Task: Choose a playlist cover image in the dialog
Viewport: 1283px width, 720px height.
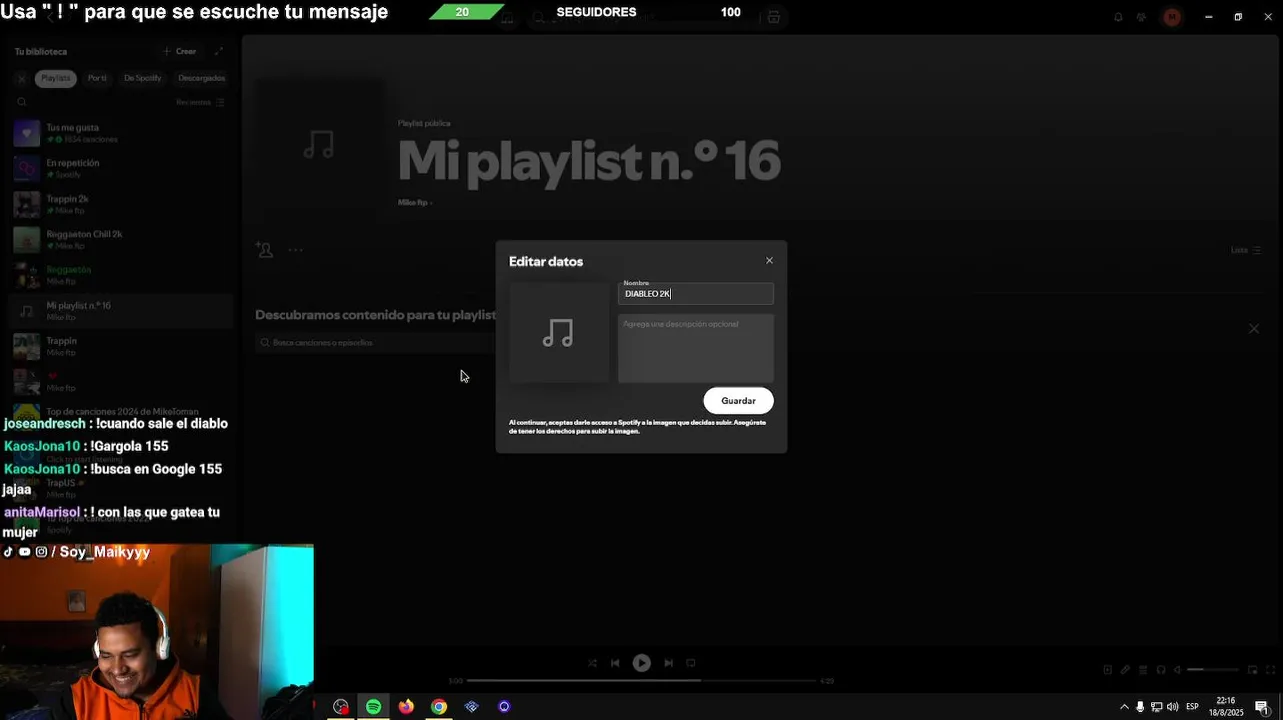Action: pos(559,332)
